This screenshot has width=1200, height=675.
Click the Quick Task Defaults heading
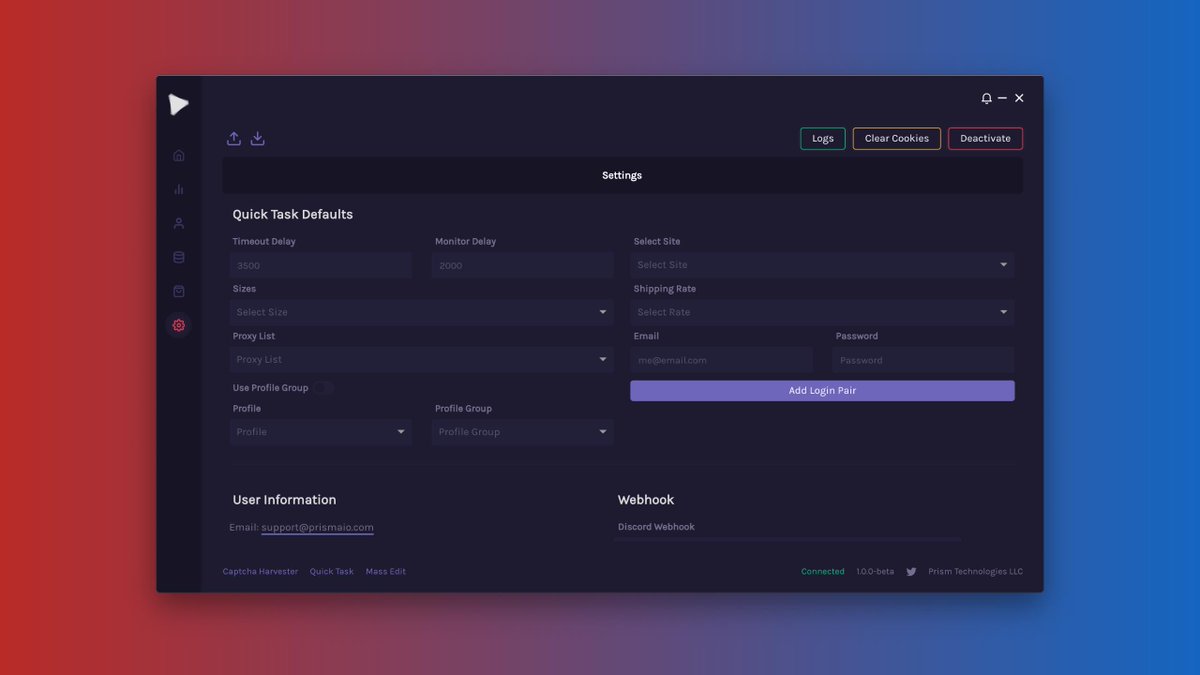pos(293,215)
